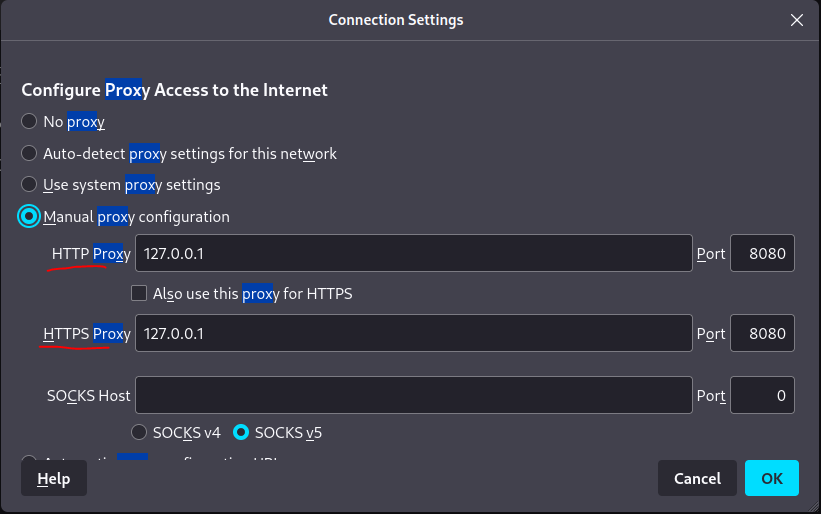Close the Connection Settings dialog
821x514 pixels.
coord(796,20)
